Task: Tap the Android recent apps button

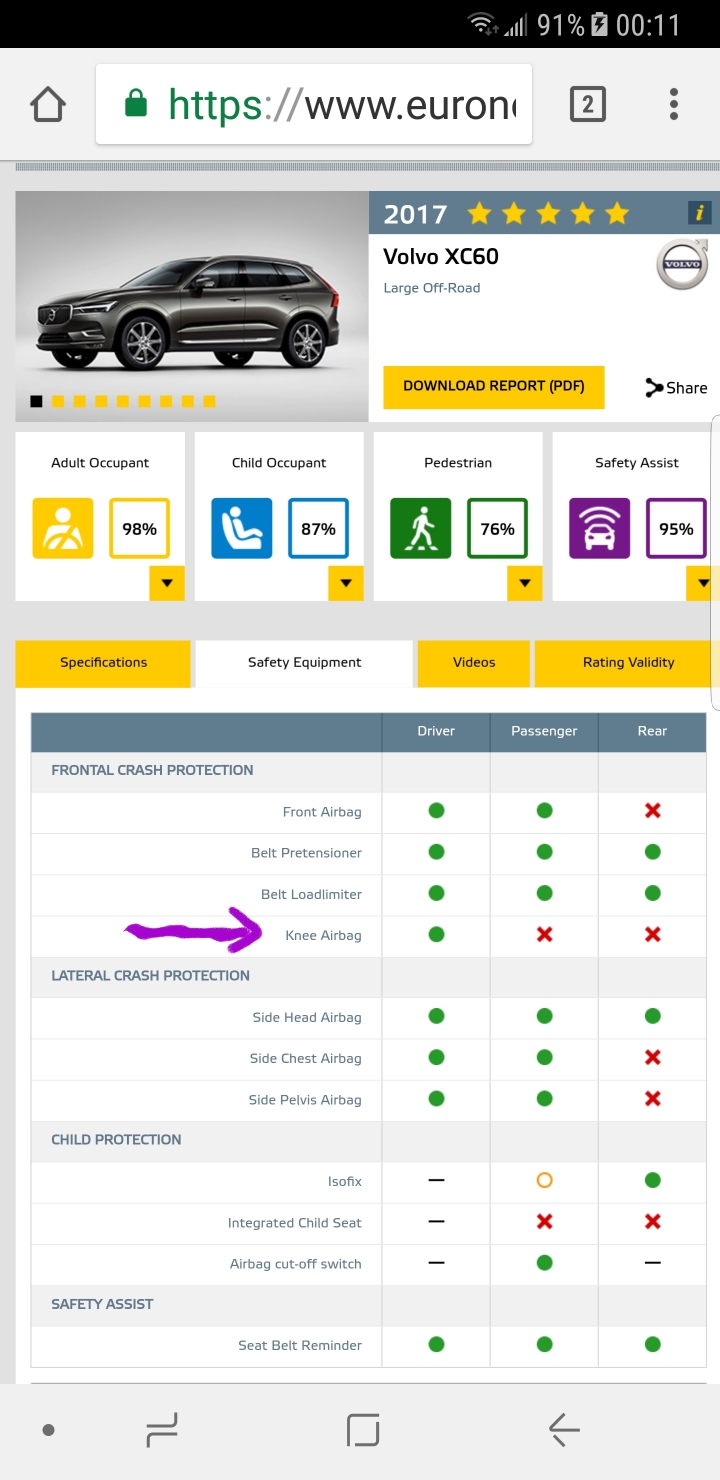Action: [161, 1431]
